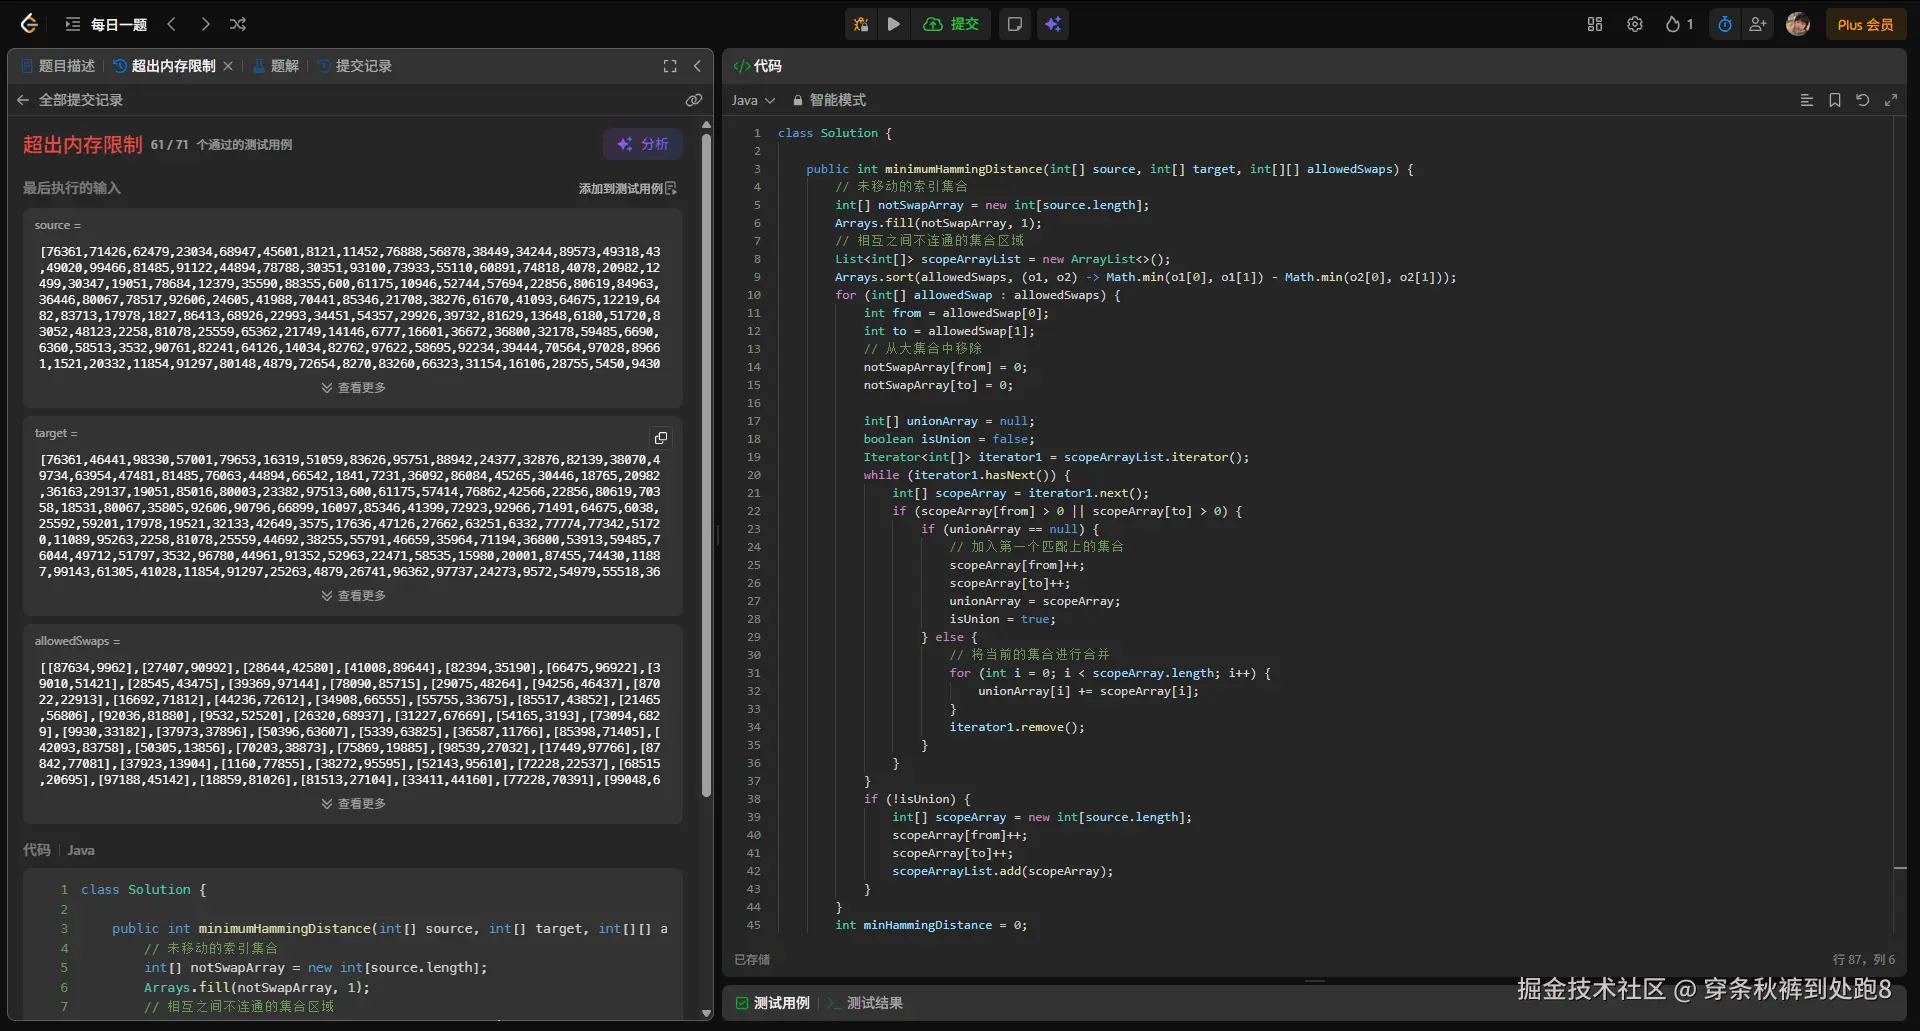Bookmark the code with bookmark icon
Viewport: 1920px width, 1031px height.
coord(1834,100)
